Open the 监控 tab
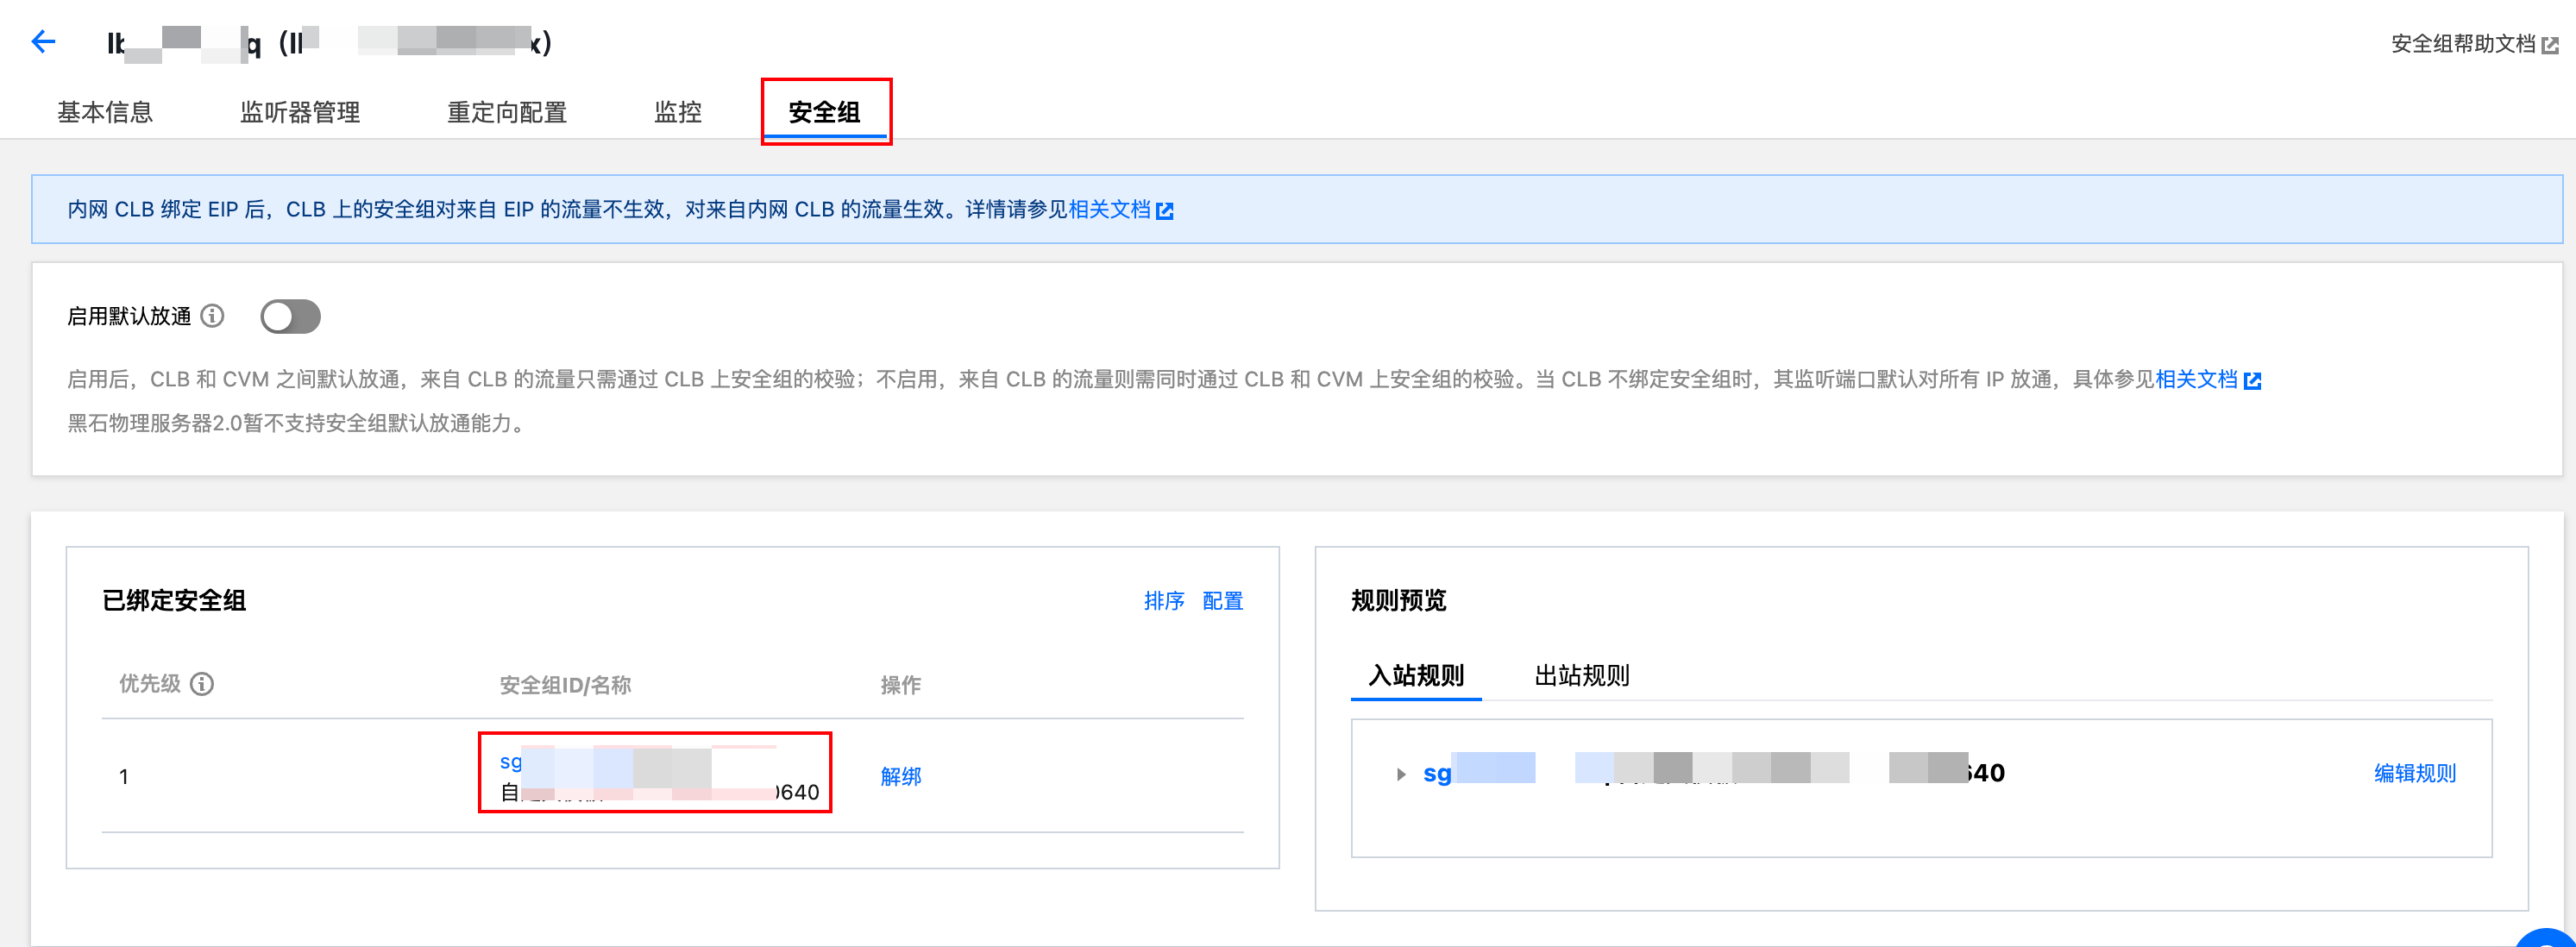2576x947 pixels. [677, 112]
